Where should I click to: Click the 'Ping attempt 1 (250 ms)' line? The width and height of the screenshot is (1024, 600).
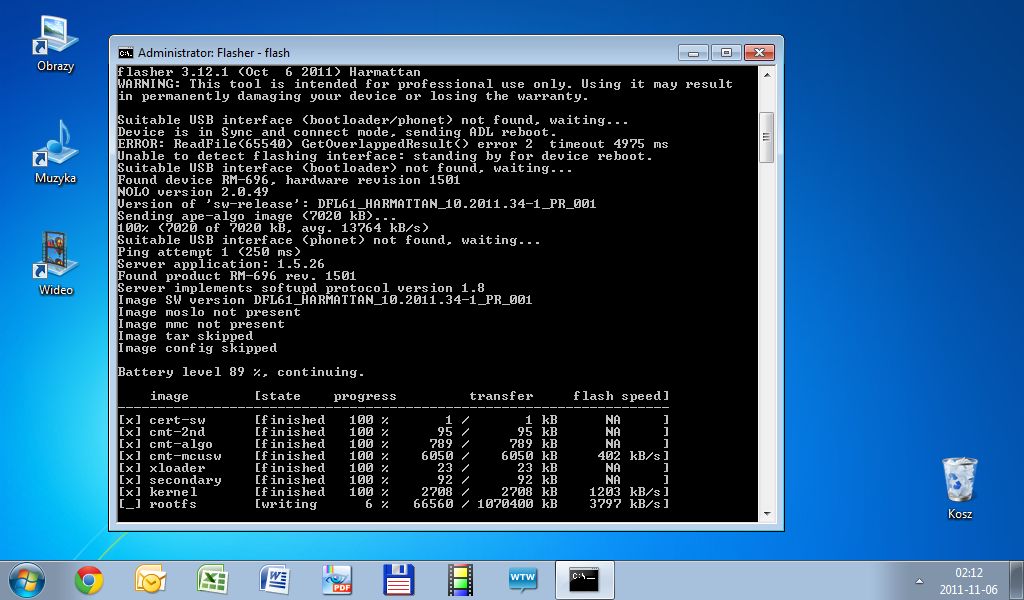coord(209,252)
